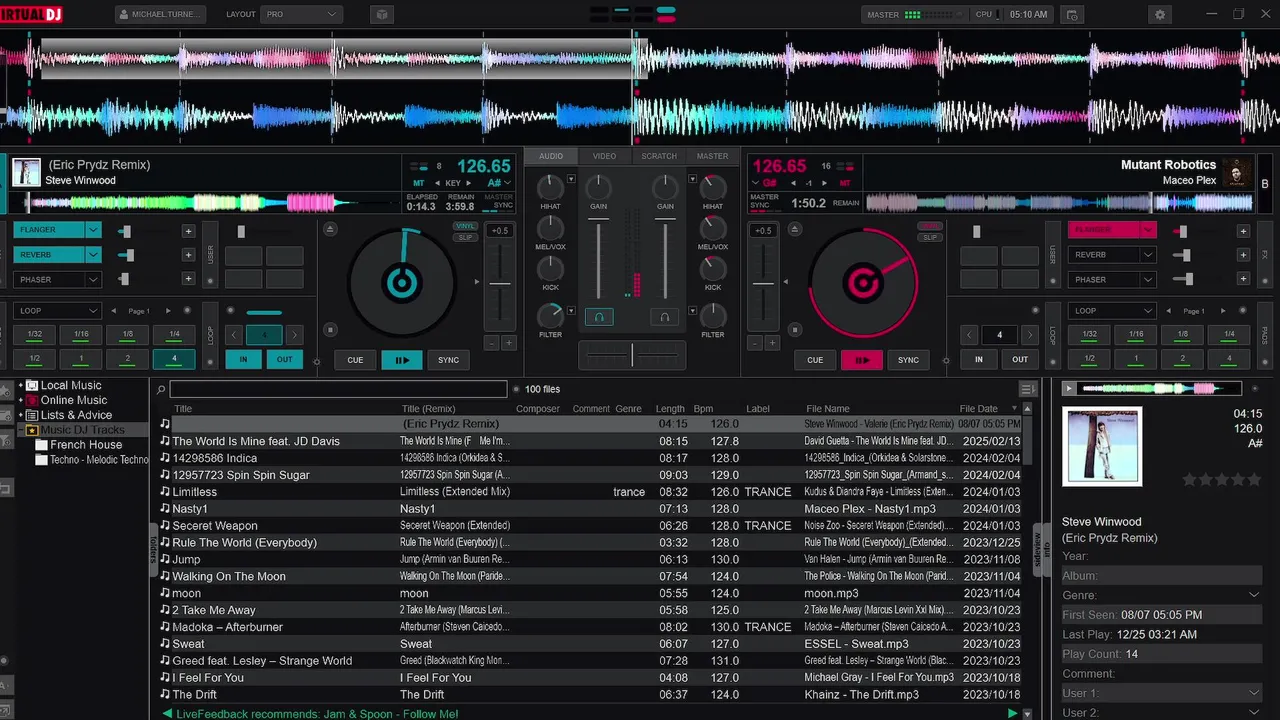Click CUE on the left deck

tap(355, 360)
